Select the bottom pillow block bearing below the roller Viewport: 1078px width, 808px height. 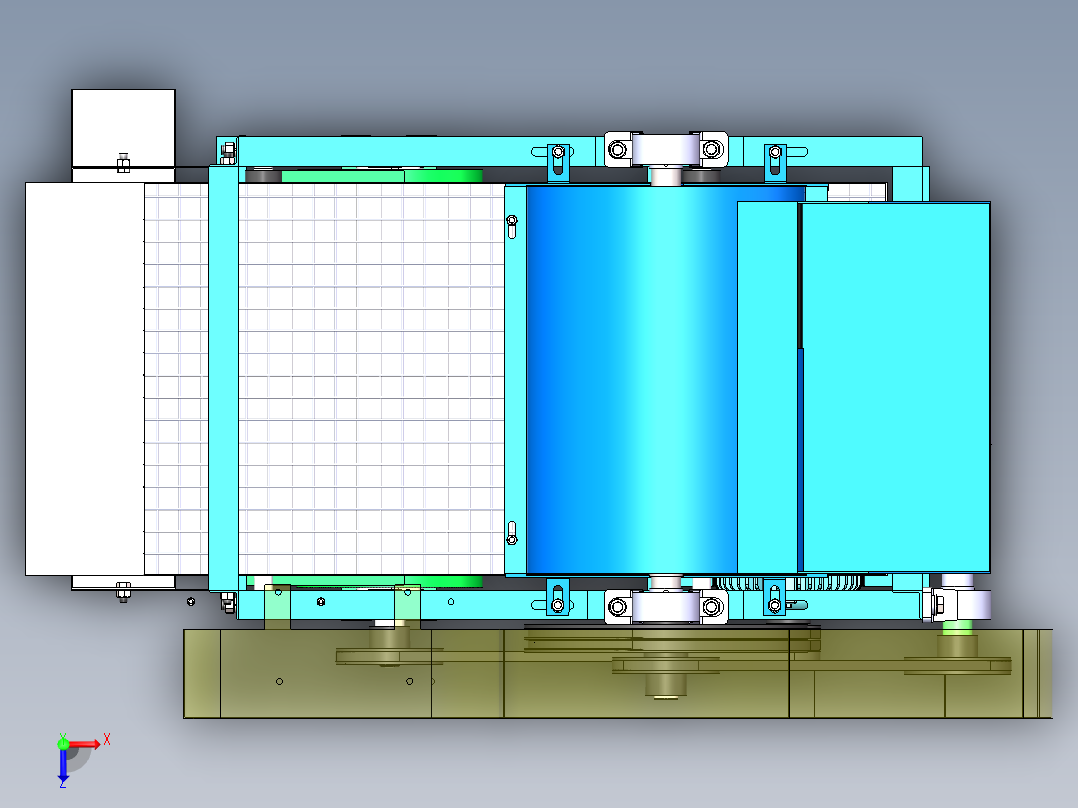tap(666, 607)
